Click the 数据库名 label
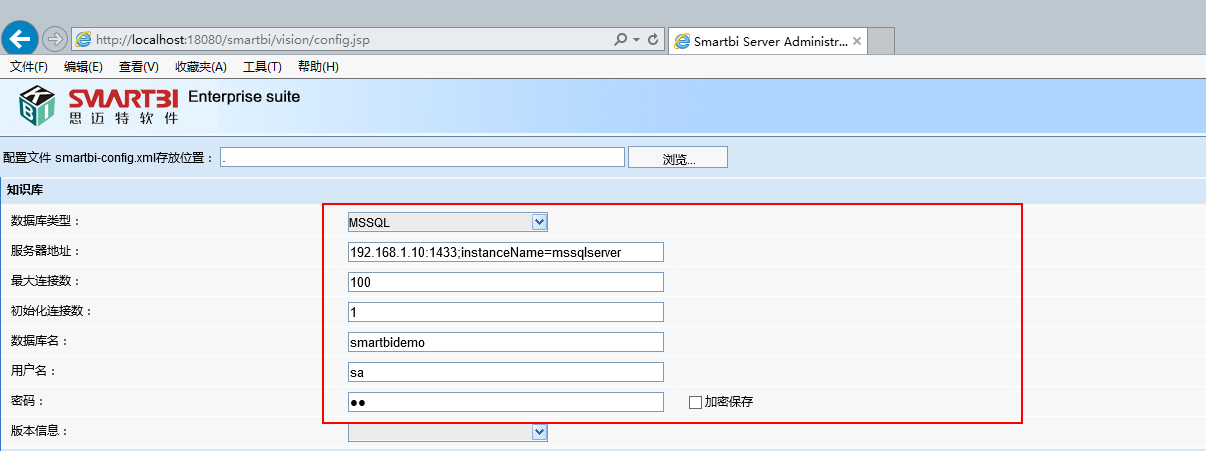The image size is (1206, 451). 37,341
